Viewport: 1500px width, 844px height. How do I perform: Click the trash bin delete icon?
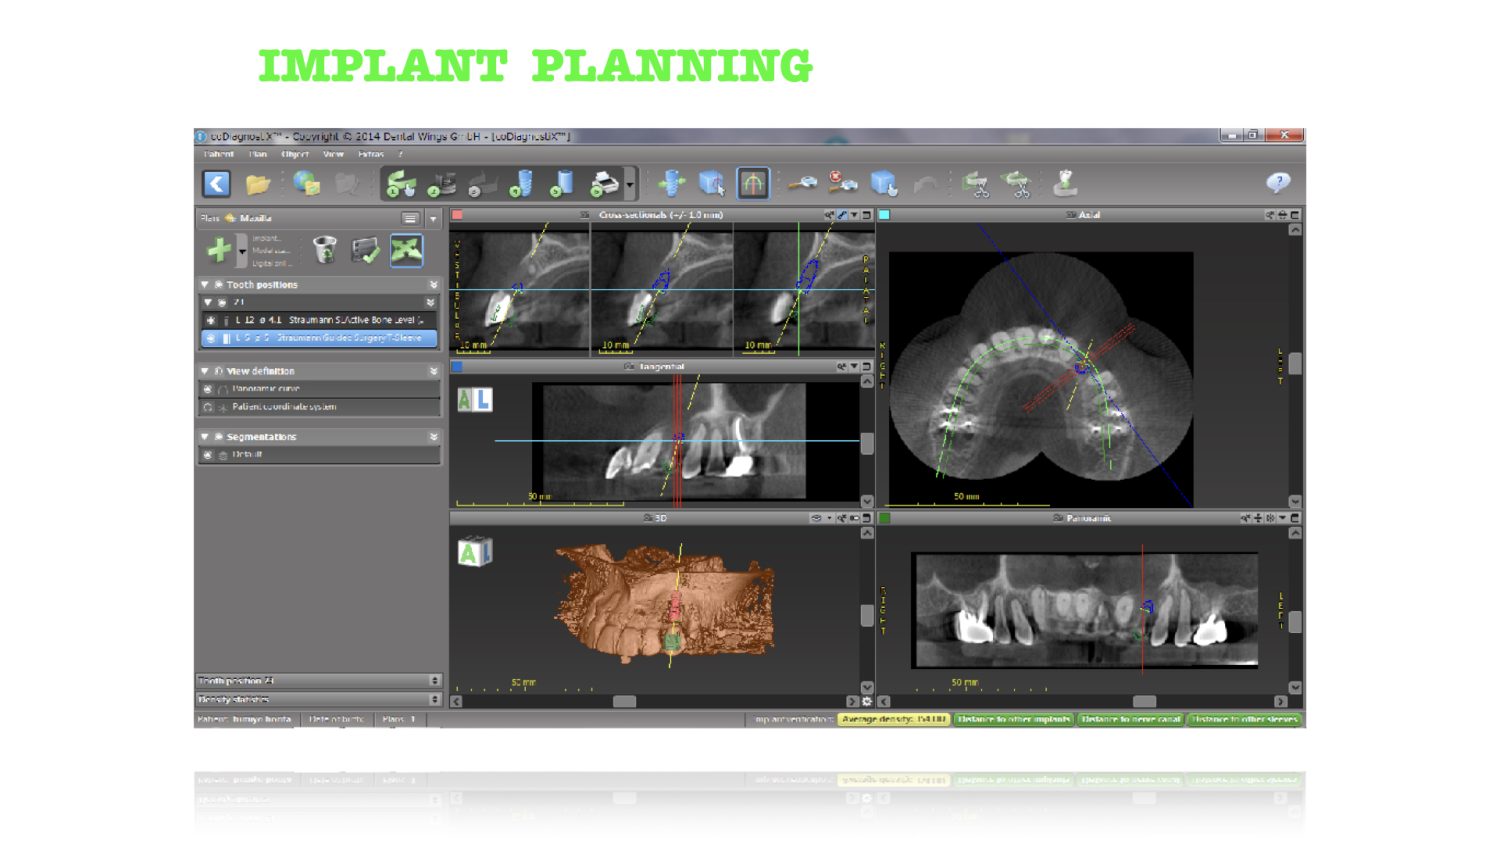[x=324, y=250]
